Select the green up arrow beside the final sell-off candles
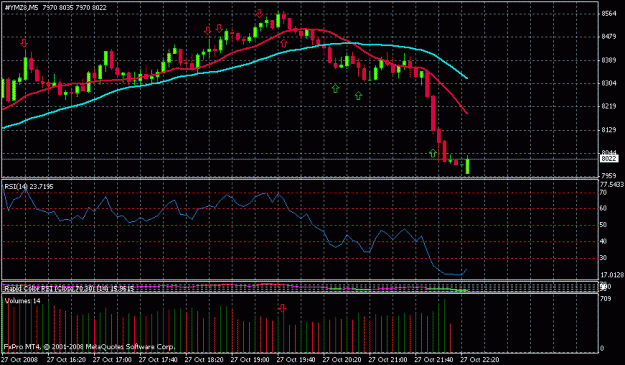Screen dimensions: 625x365 tap(433, 153)
